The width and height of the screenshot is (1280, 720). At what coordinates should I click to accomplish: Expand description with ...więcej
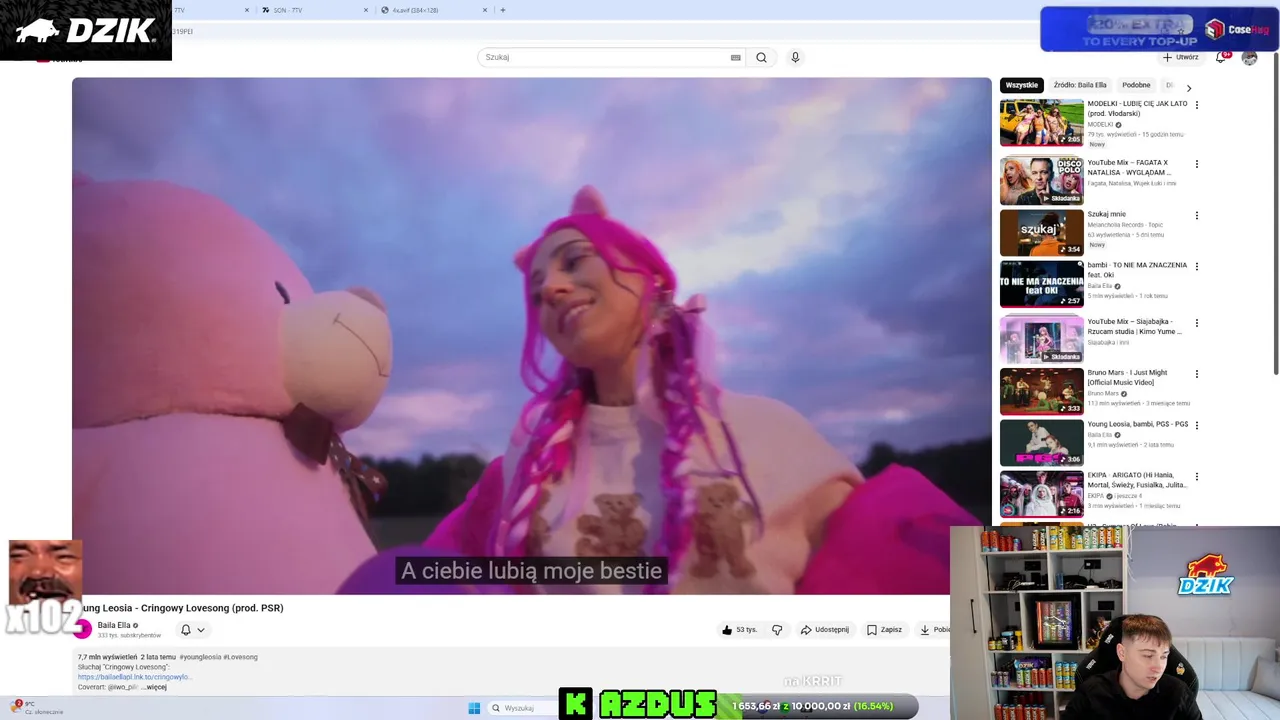click(154, 687)
